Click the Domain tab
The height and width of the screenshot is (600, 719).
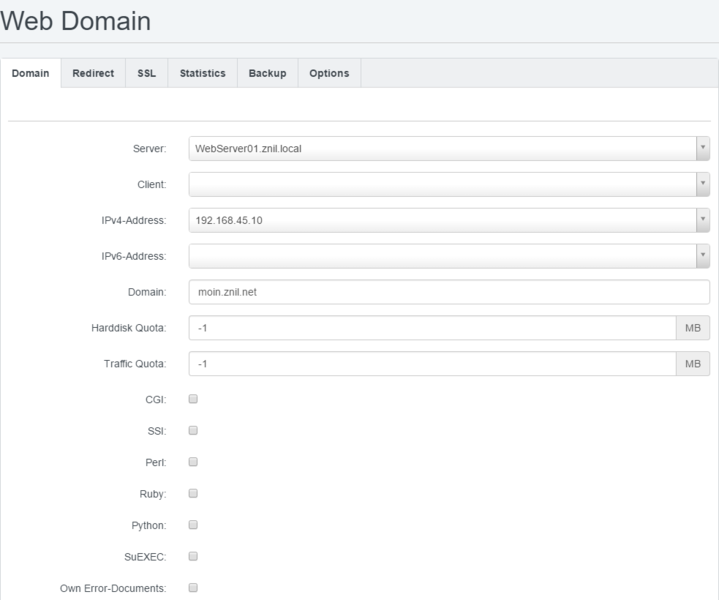[30, 74]
